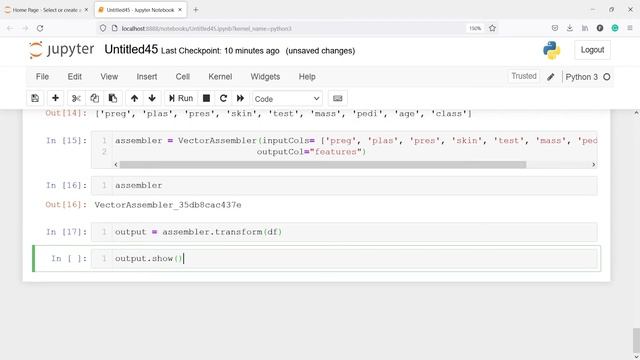Cut selected cells with scissors icon

click(x=76, y=98)
